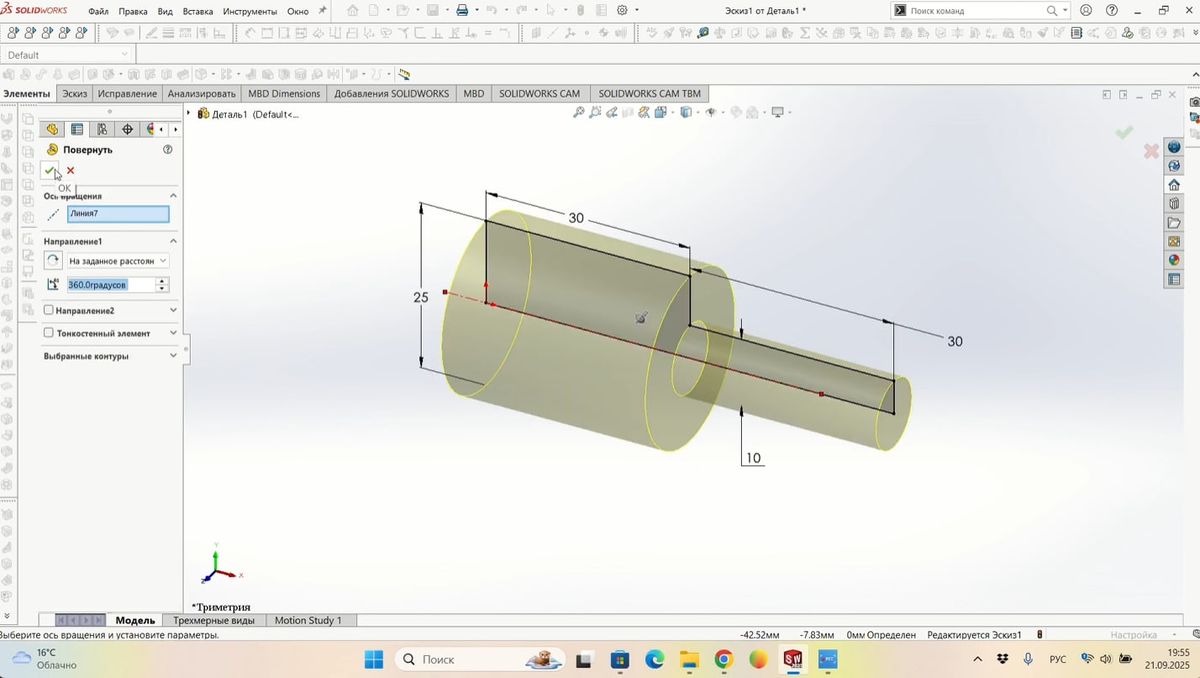Screen dimensions: 1200x678
Task: Click the Hide/Show Items eye icon
Action: click(x=711, y=113)
